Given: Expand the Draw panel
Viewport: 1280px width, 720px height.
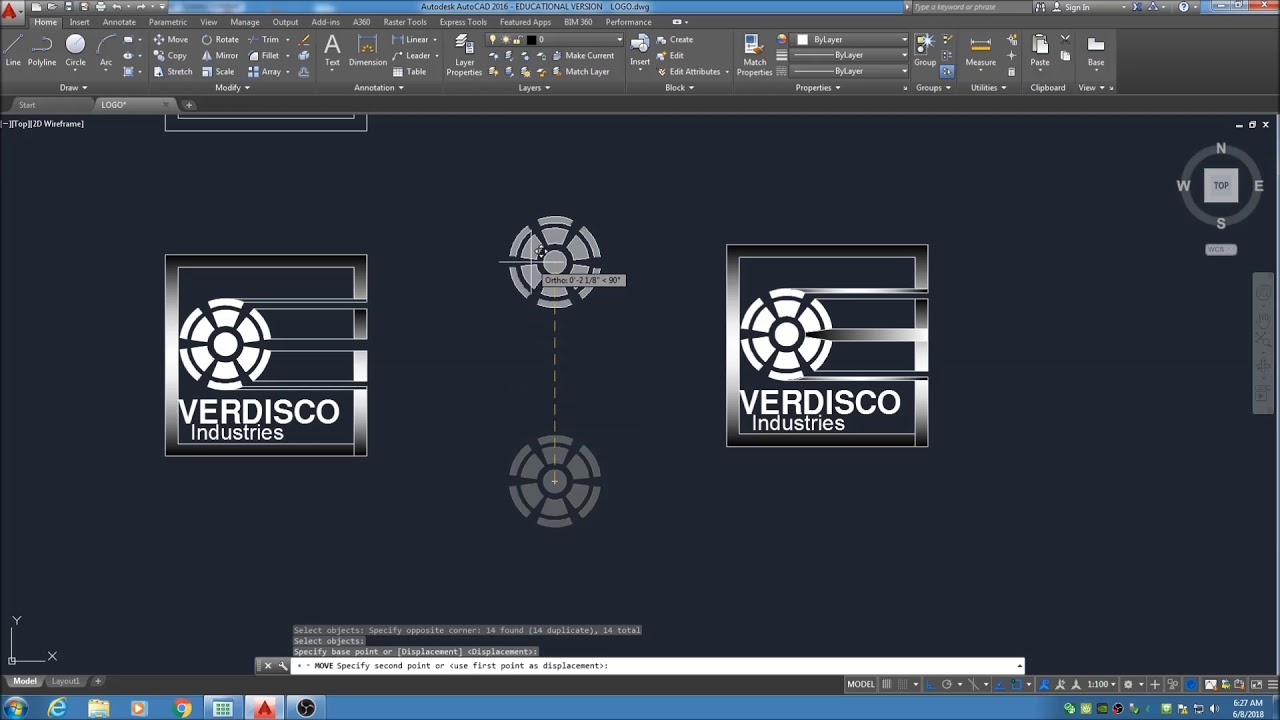Looking at the screenshot, I should pyautogui.click(x=71, y=88).
